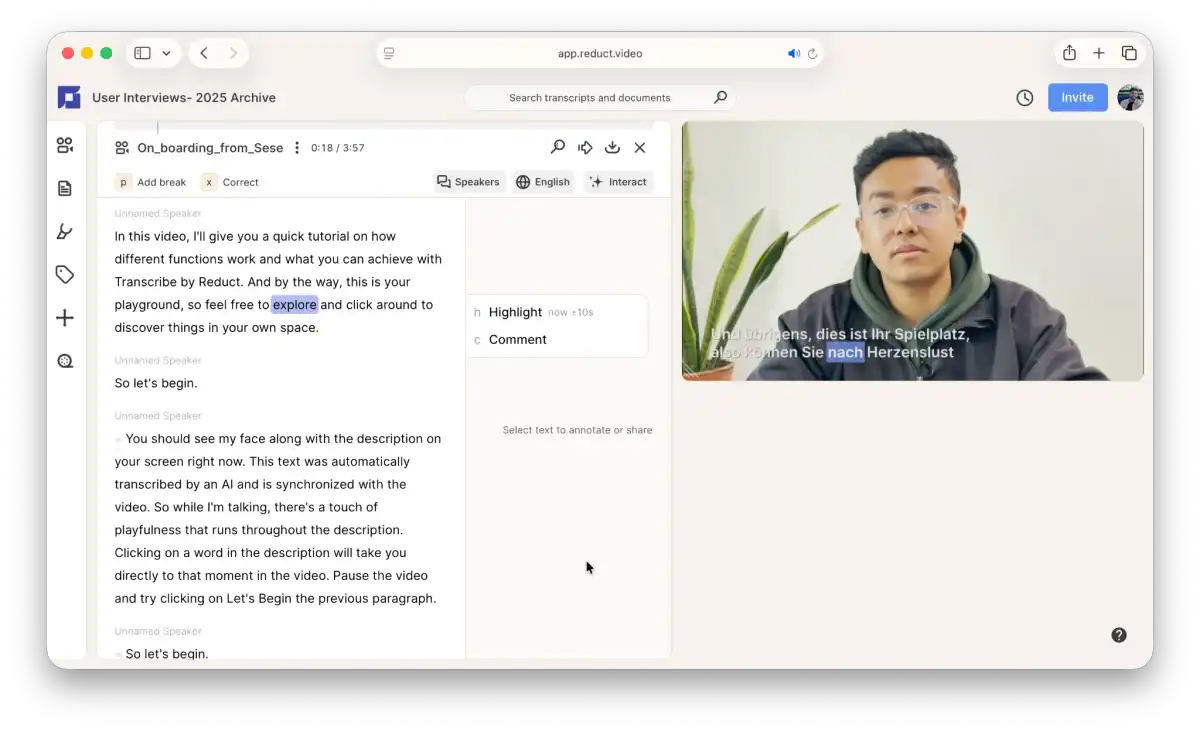Download the transcript via download icon
Screen dimensions: 1200x731
pos(612,147)
